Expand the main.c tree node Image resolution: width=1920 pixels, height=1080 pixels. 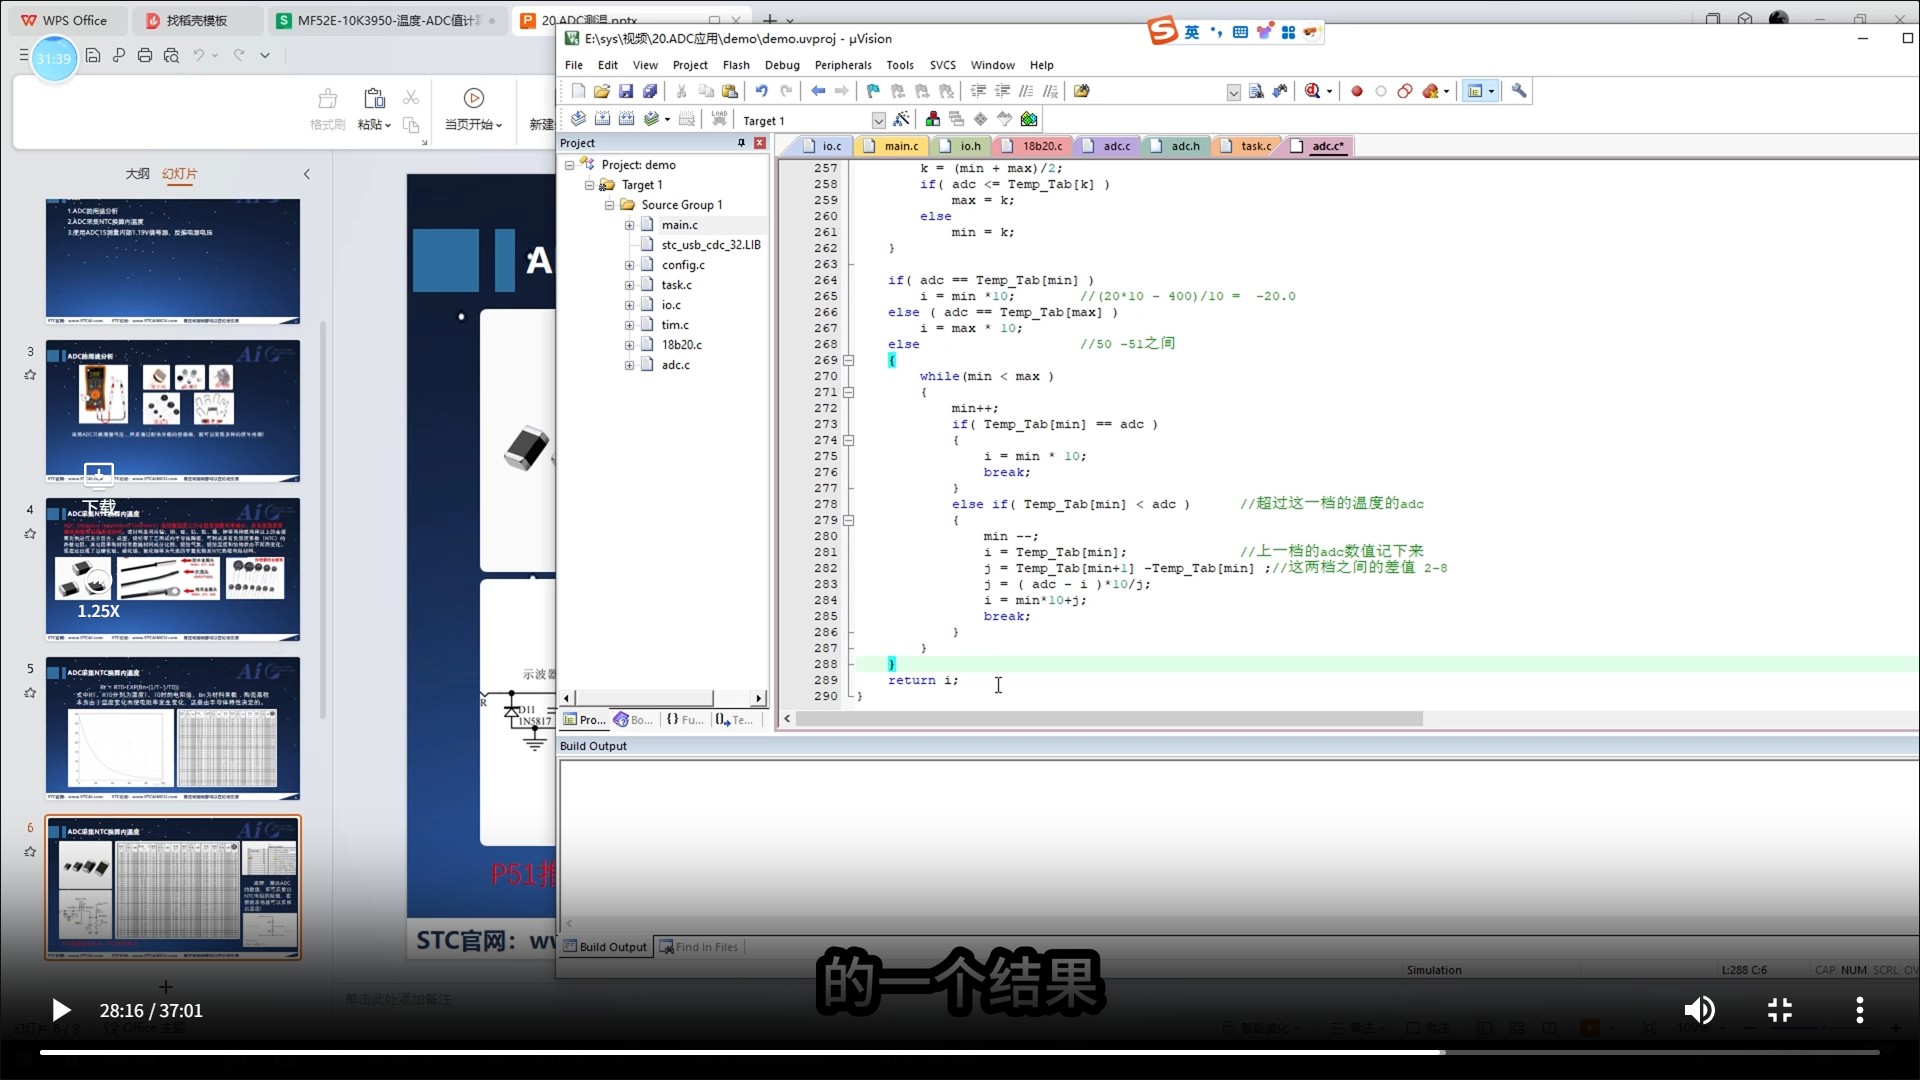(x=629, y=225)
